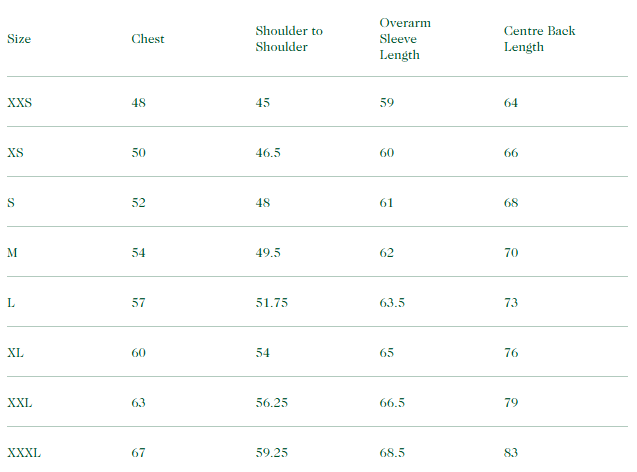Select the XL size row label

[x=16, y=353]
